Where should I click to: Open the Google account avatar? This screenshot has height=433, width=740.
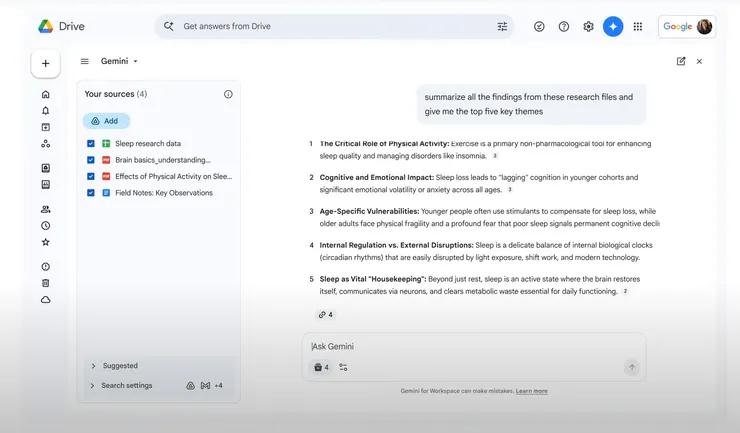(704, 26)
